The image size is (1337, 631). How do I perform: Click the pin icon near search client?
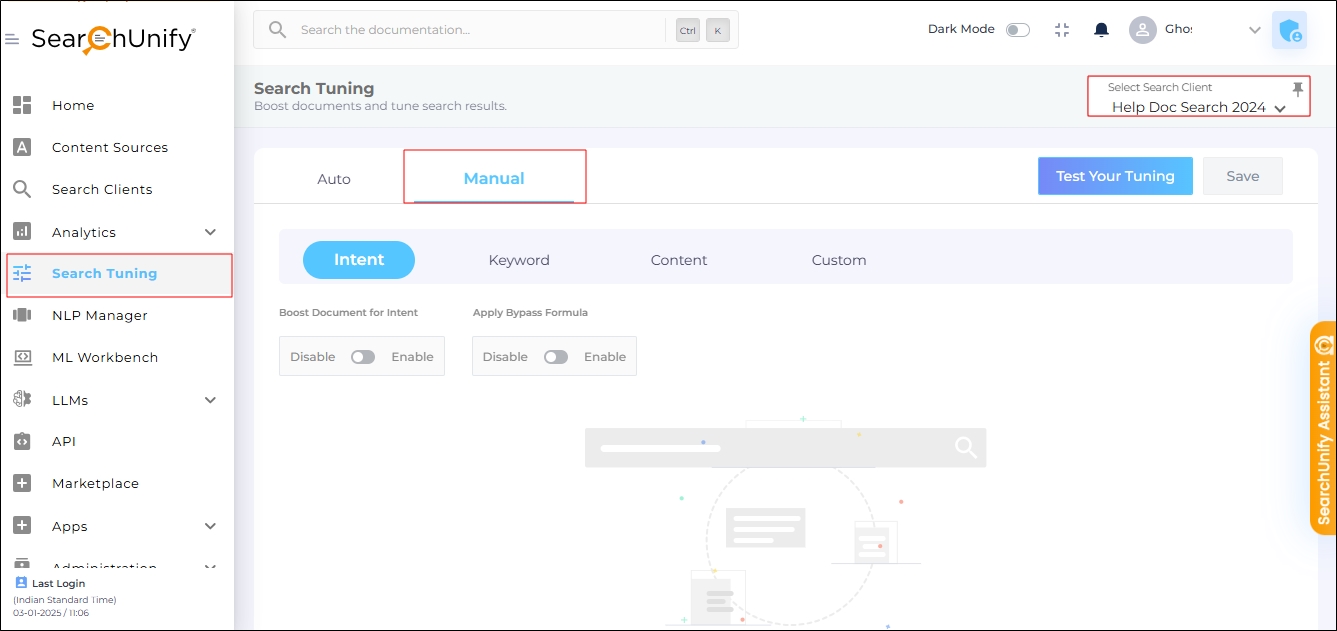[x=1297, y=90]
